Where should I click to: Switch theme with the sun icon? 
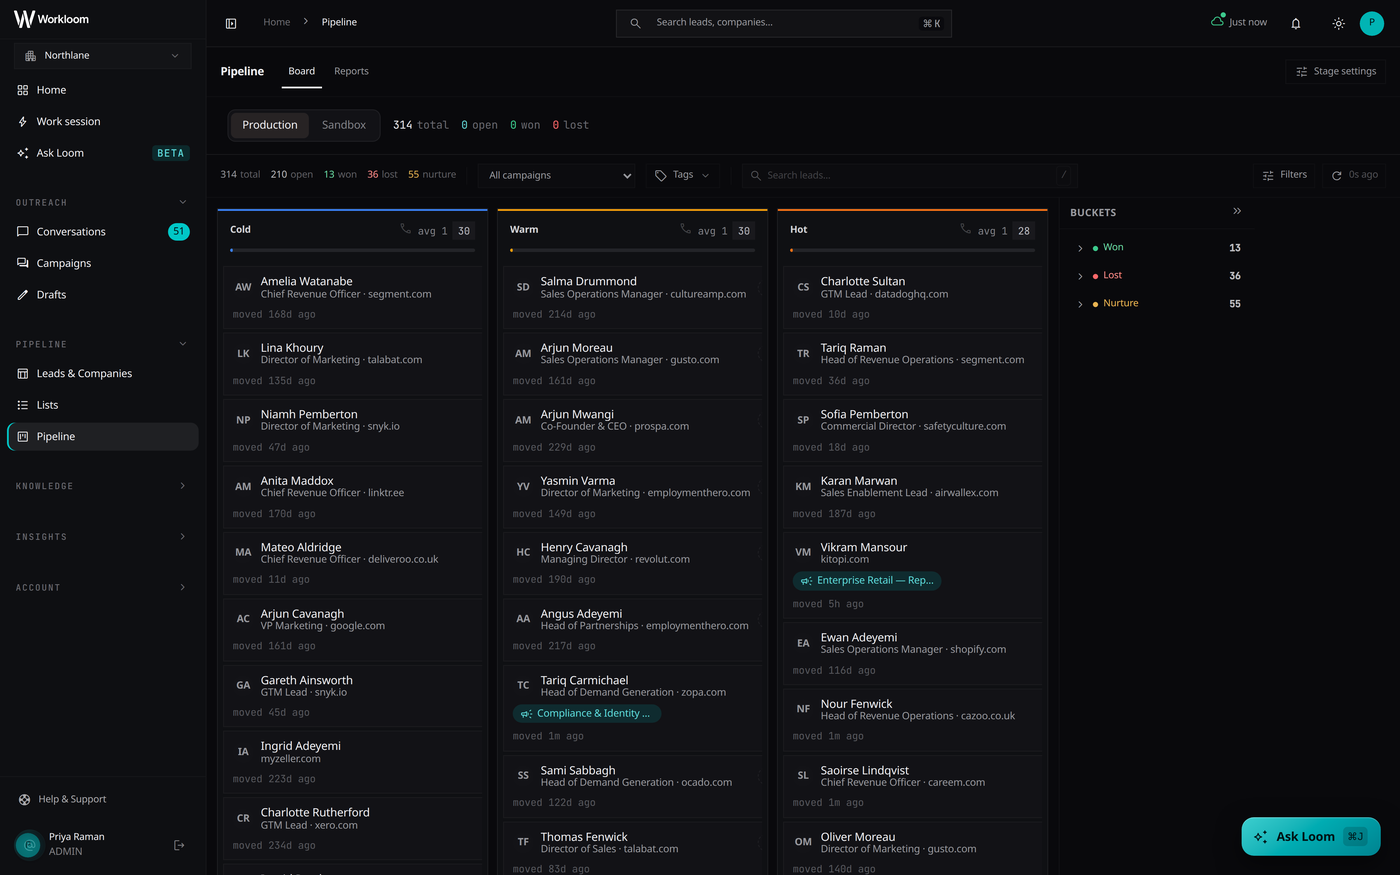coord(1339,23)
